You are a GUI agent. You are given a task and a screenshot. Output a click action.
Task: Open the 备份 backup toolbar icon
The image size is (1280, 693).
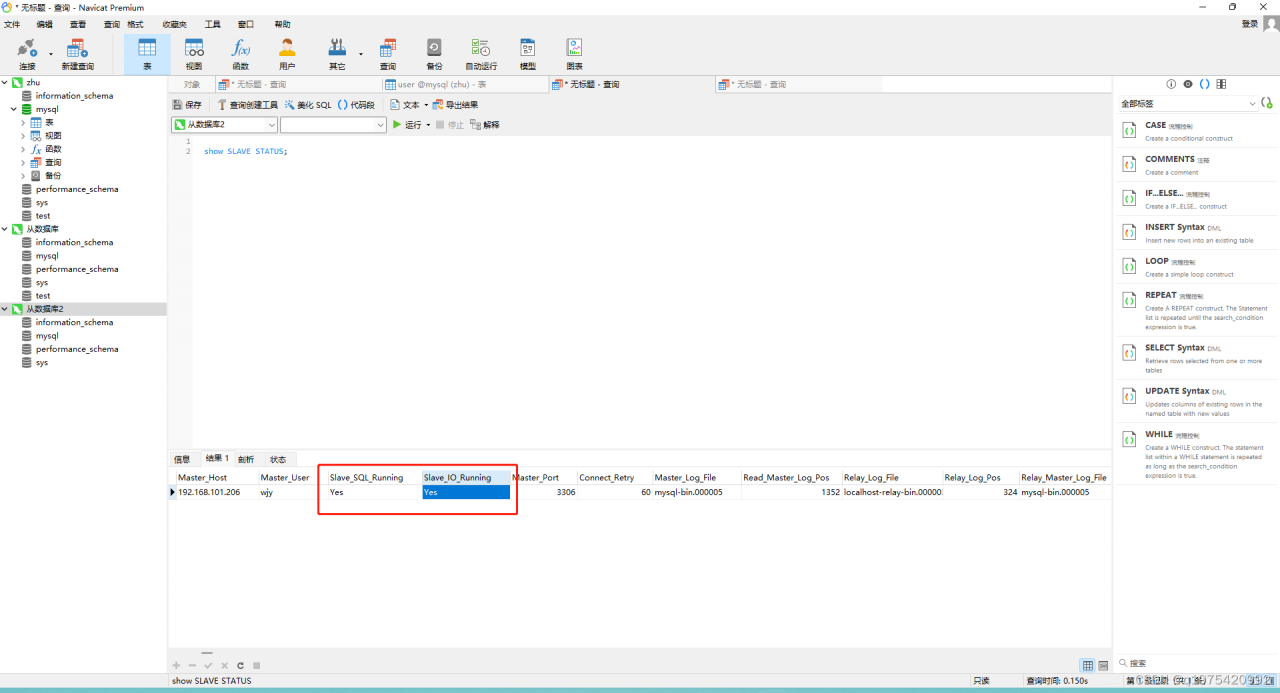434,53
